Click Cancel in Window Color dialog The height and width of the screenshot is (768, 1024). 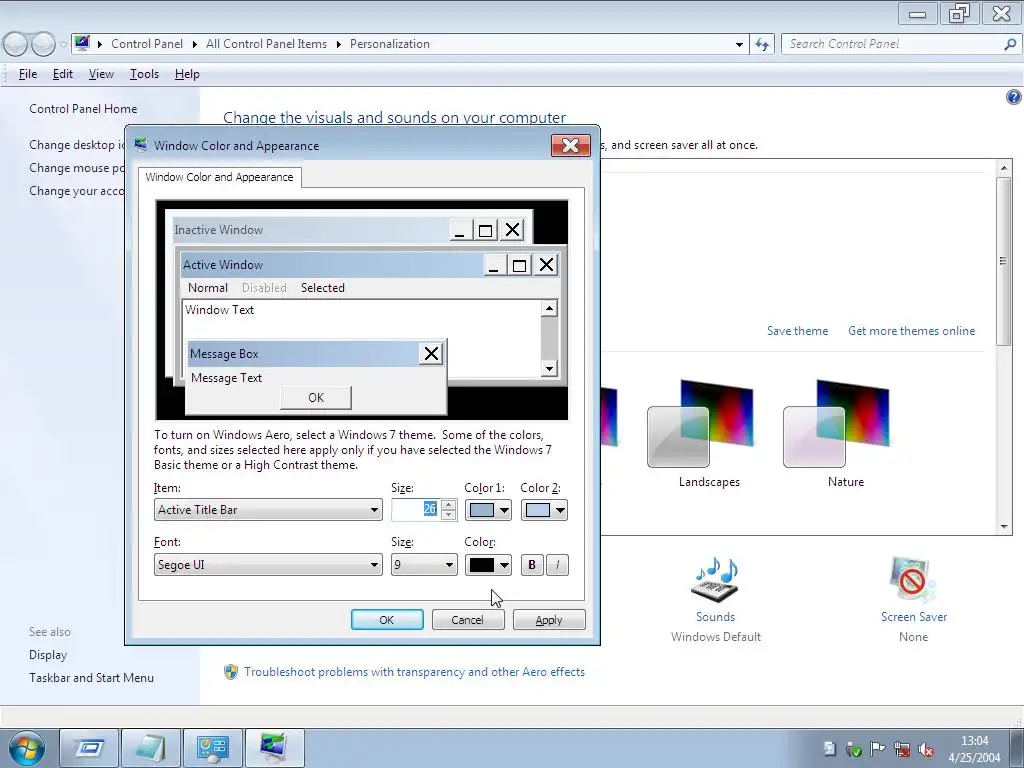click(468, 620)
